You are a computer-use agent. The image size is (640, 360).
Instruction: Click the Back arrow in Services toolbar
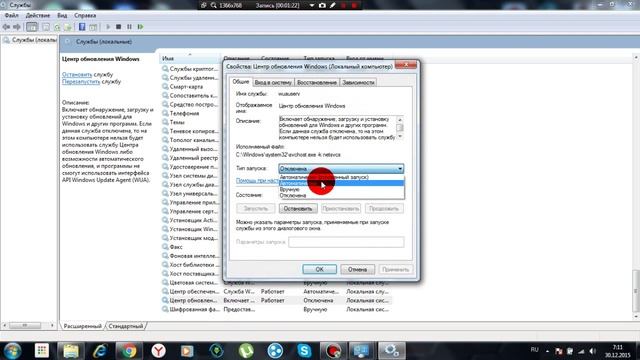click(x=6, y=27)
